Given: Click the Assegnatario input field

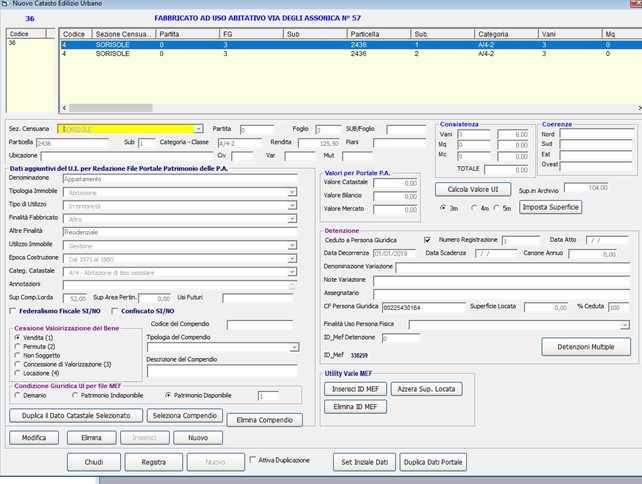Looking at the screenshot, I should point(502,294).
